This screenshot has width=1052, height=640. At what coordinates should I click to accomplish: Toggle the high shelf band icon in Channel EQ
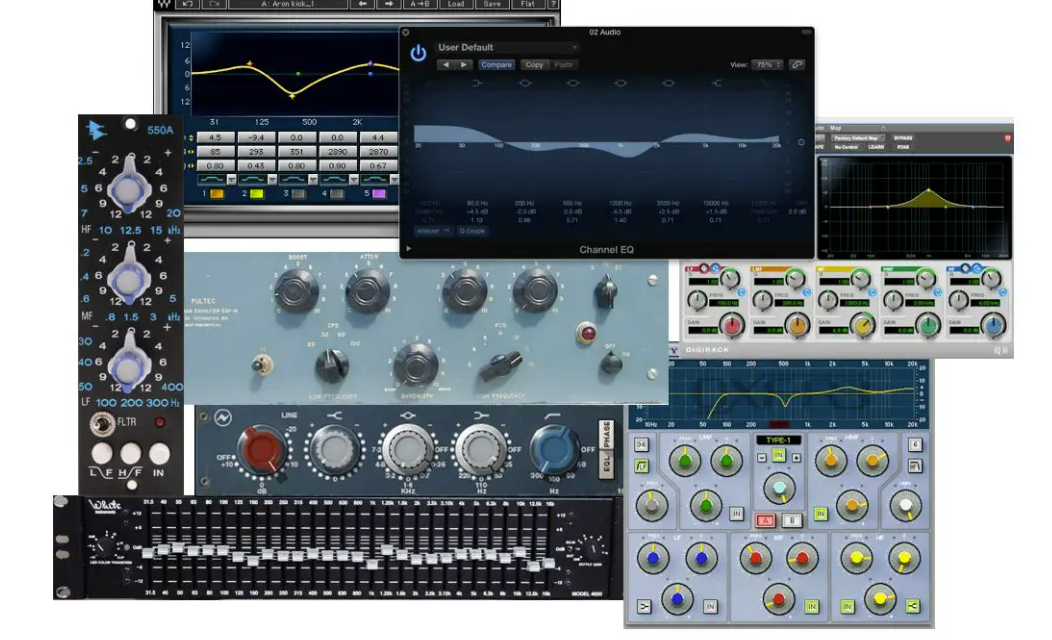click(717, 83)
